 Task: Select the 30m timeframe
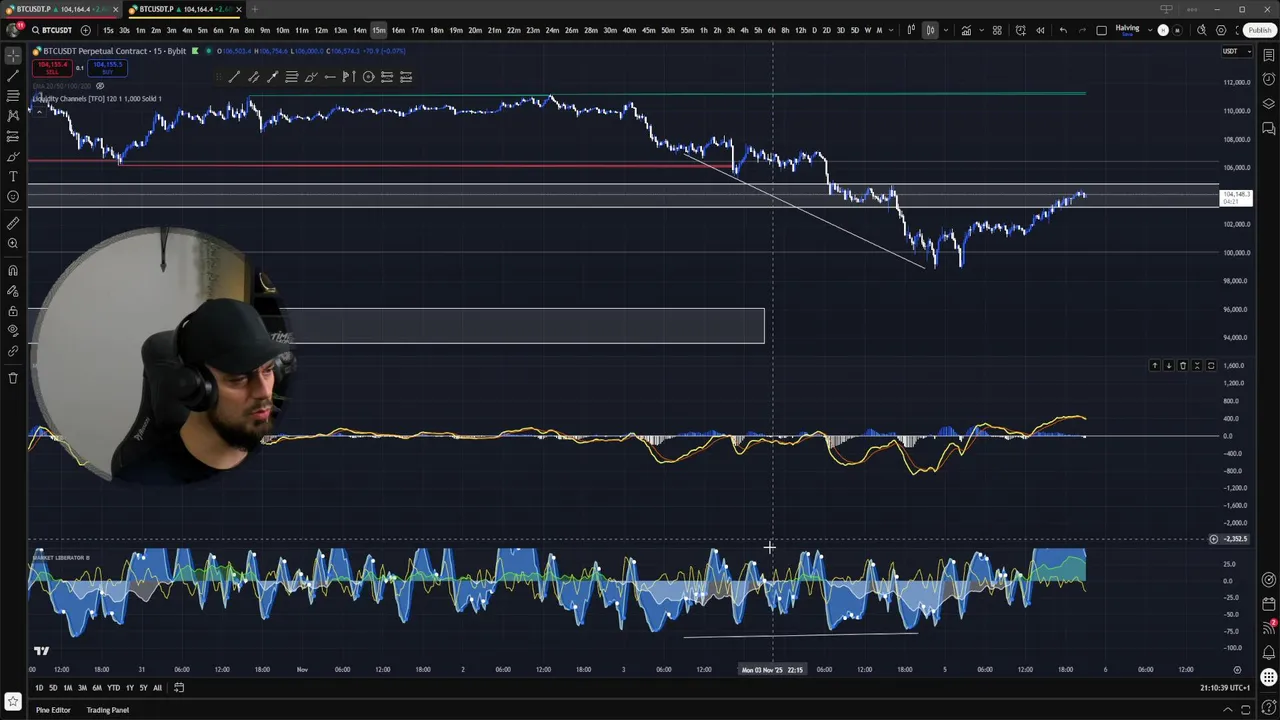610,30
